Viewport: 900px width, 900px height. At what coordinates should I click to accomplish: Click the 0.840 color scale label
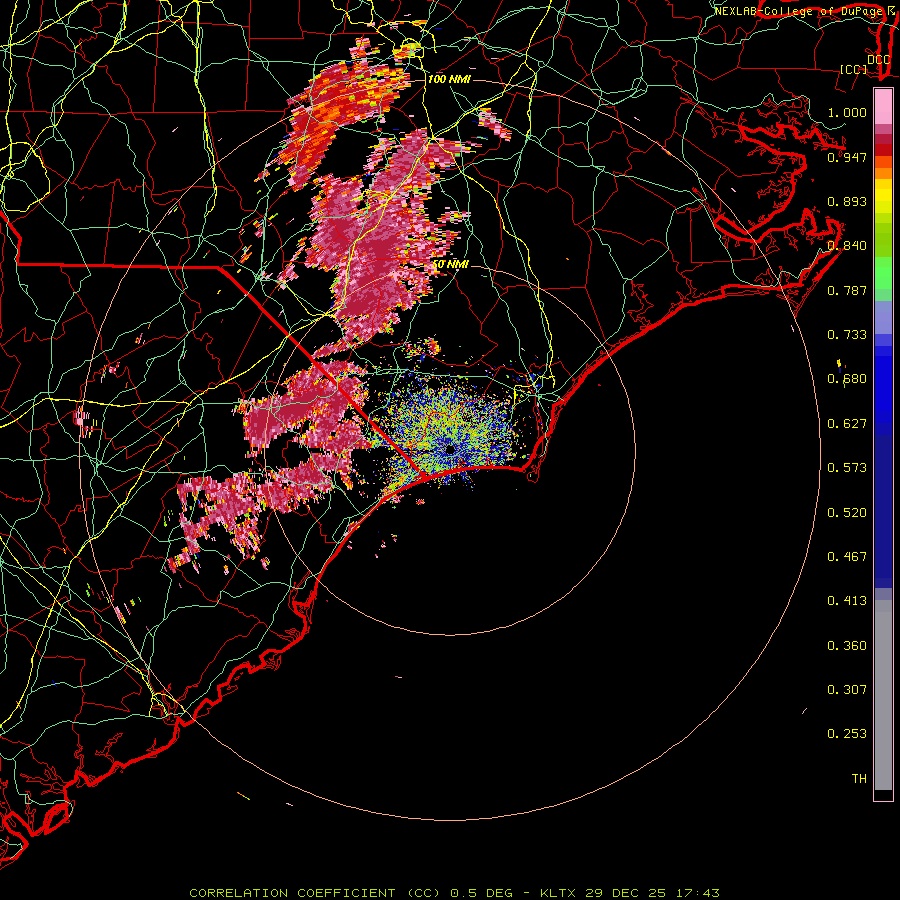[847, 246]
